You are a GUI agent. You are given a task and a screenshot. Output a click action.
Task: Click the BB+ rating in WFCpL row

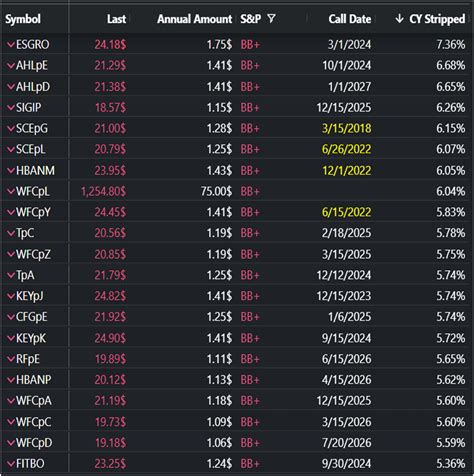(250, 191)
